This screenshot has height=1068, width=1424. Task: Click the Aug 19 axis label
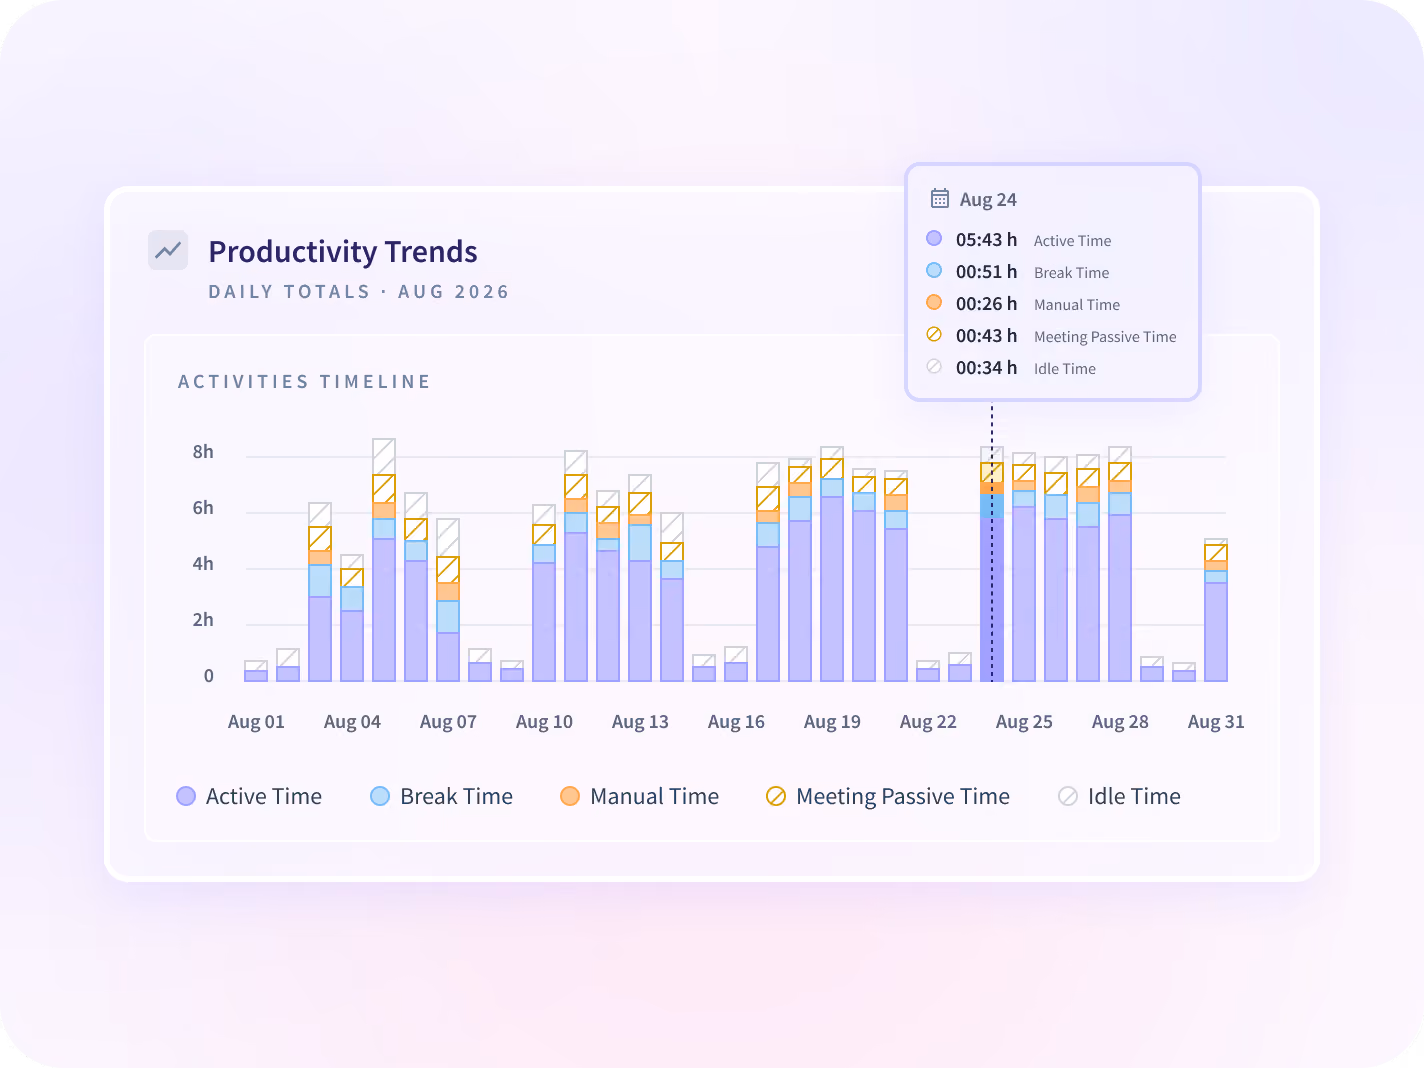(x=832, y=722)
